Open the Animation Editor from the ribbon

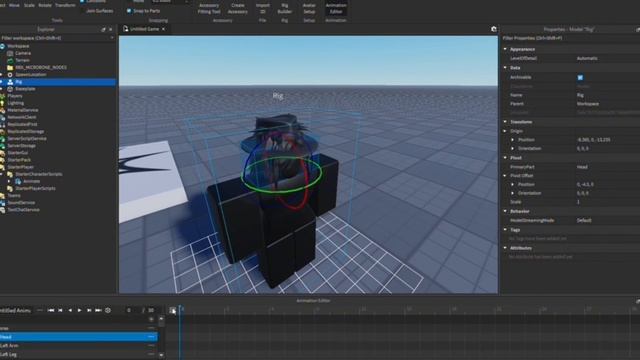(x=336, y=8)
